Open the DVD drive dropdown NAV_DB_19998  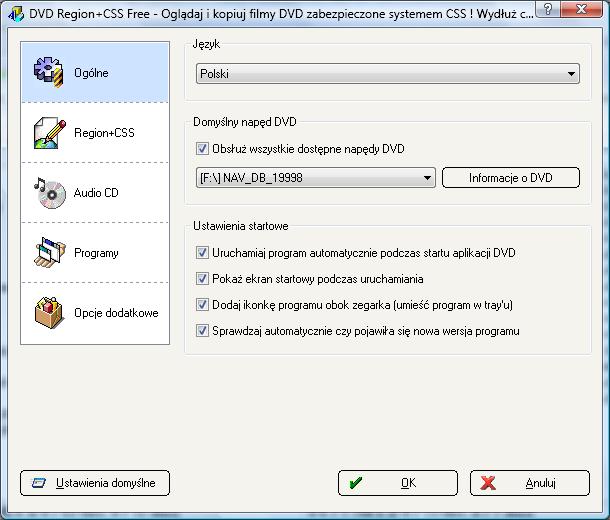point(316,178)
